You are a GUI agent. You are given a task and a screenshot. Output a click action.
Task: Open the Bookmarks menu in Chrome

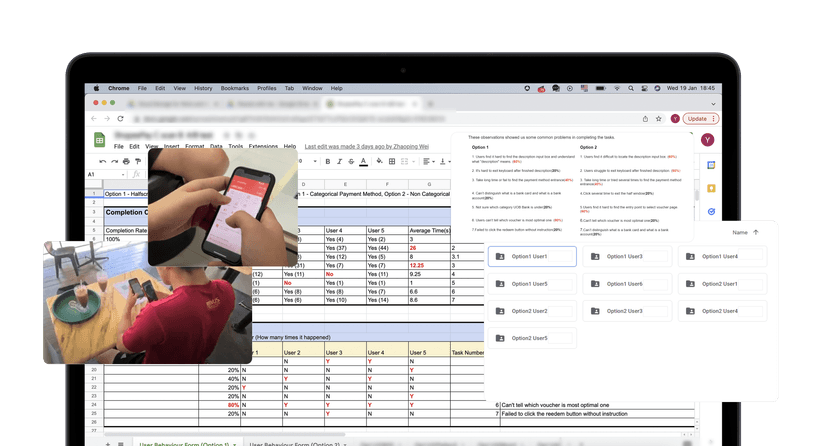[x=234, y=88]
